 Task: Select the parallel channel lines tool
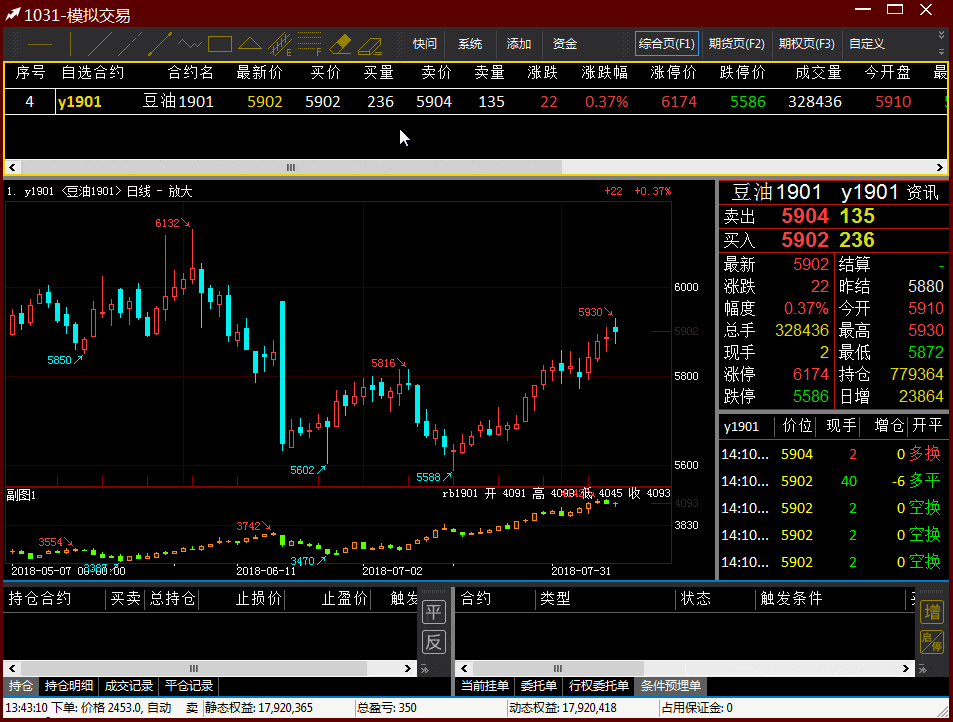(280, 45)
